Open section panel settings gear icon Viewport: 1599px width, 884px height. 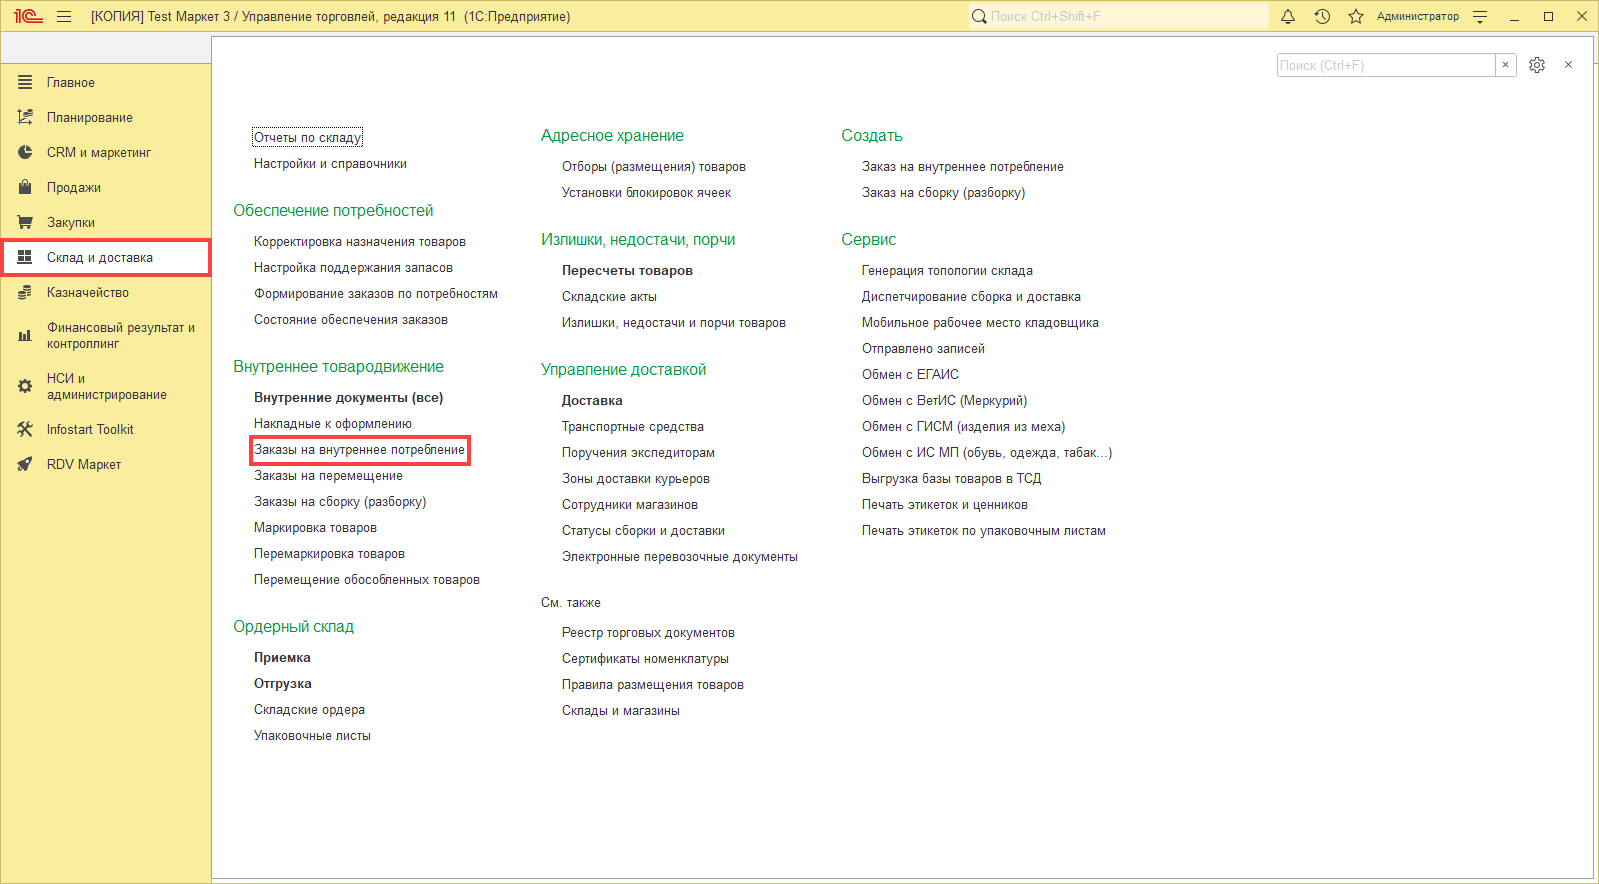pos(1537,65)
